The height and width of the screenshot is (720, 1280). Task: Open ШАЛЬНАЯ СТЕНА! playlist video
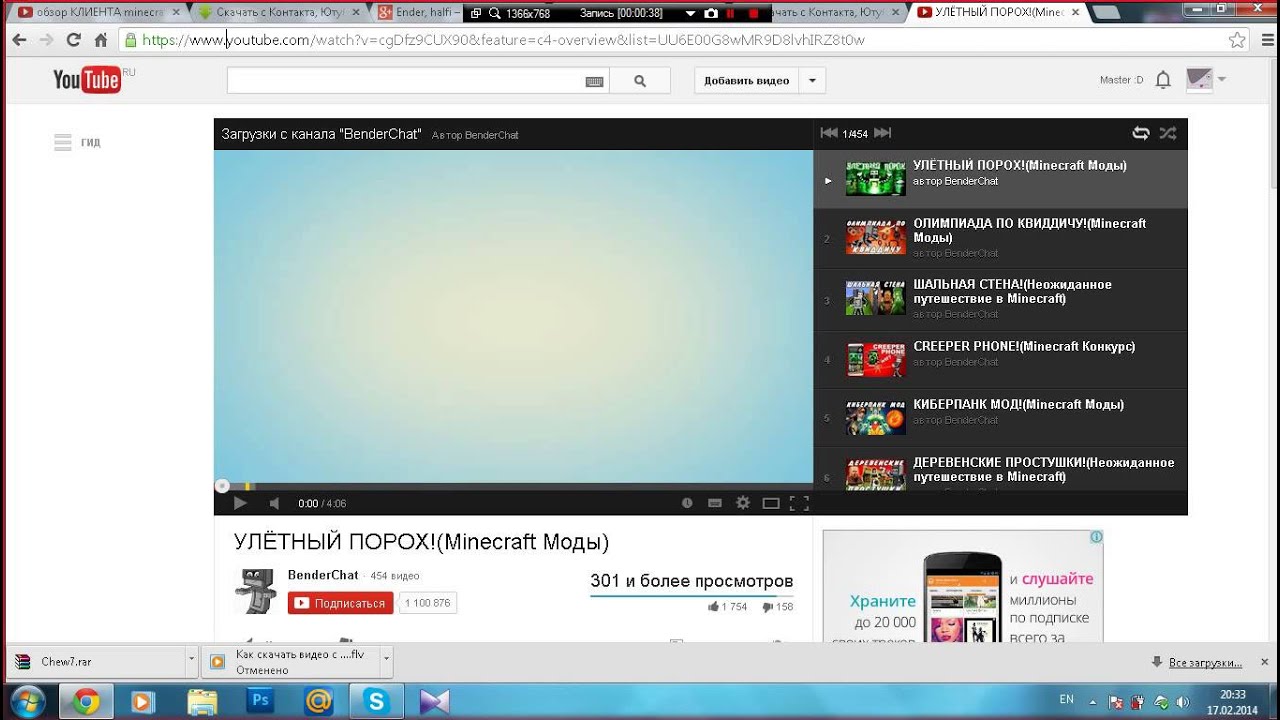(x=1000, y=300)
